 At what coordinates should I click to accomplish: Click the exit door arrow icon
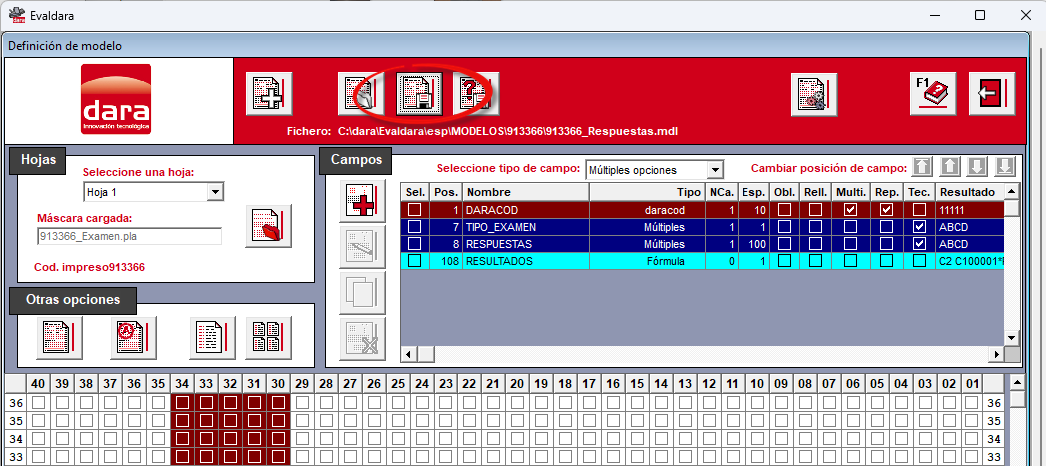[x=992, y=93]
